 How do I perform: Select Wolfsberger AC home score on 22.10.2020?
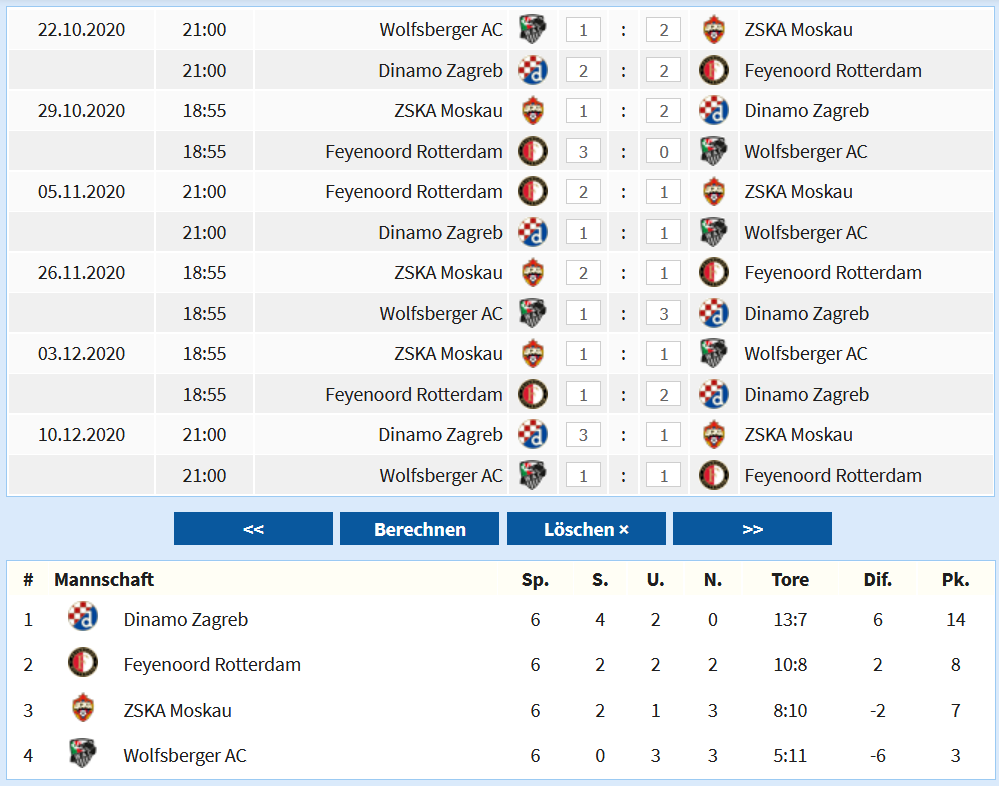coord(583,30)
